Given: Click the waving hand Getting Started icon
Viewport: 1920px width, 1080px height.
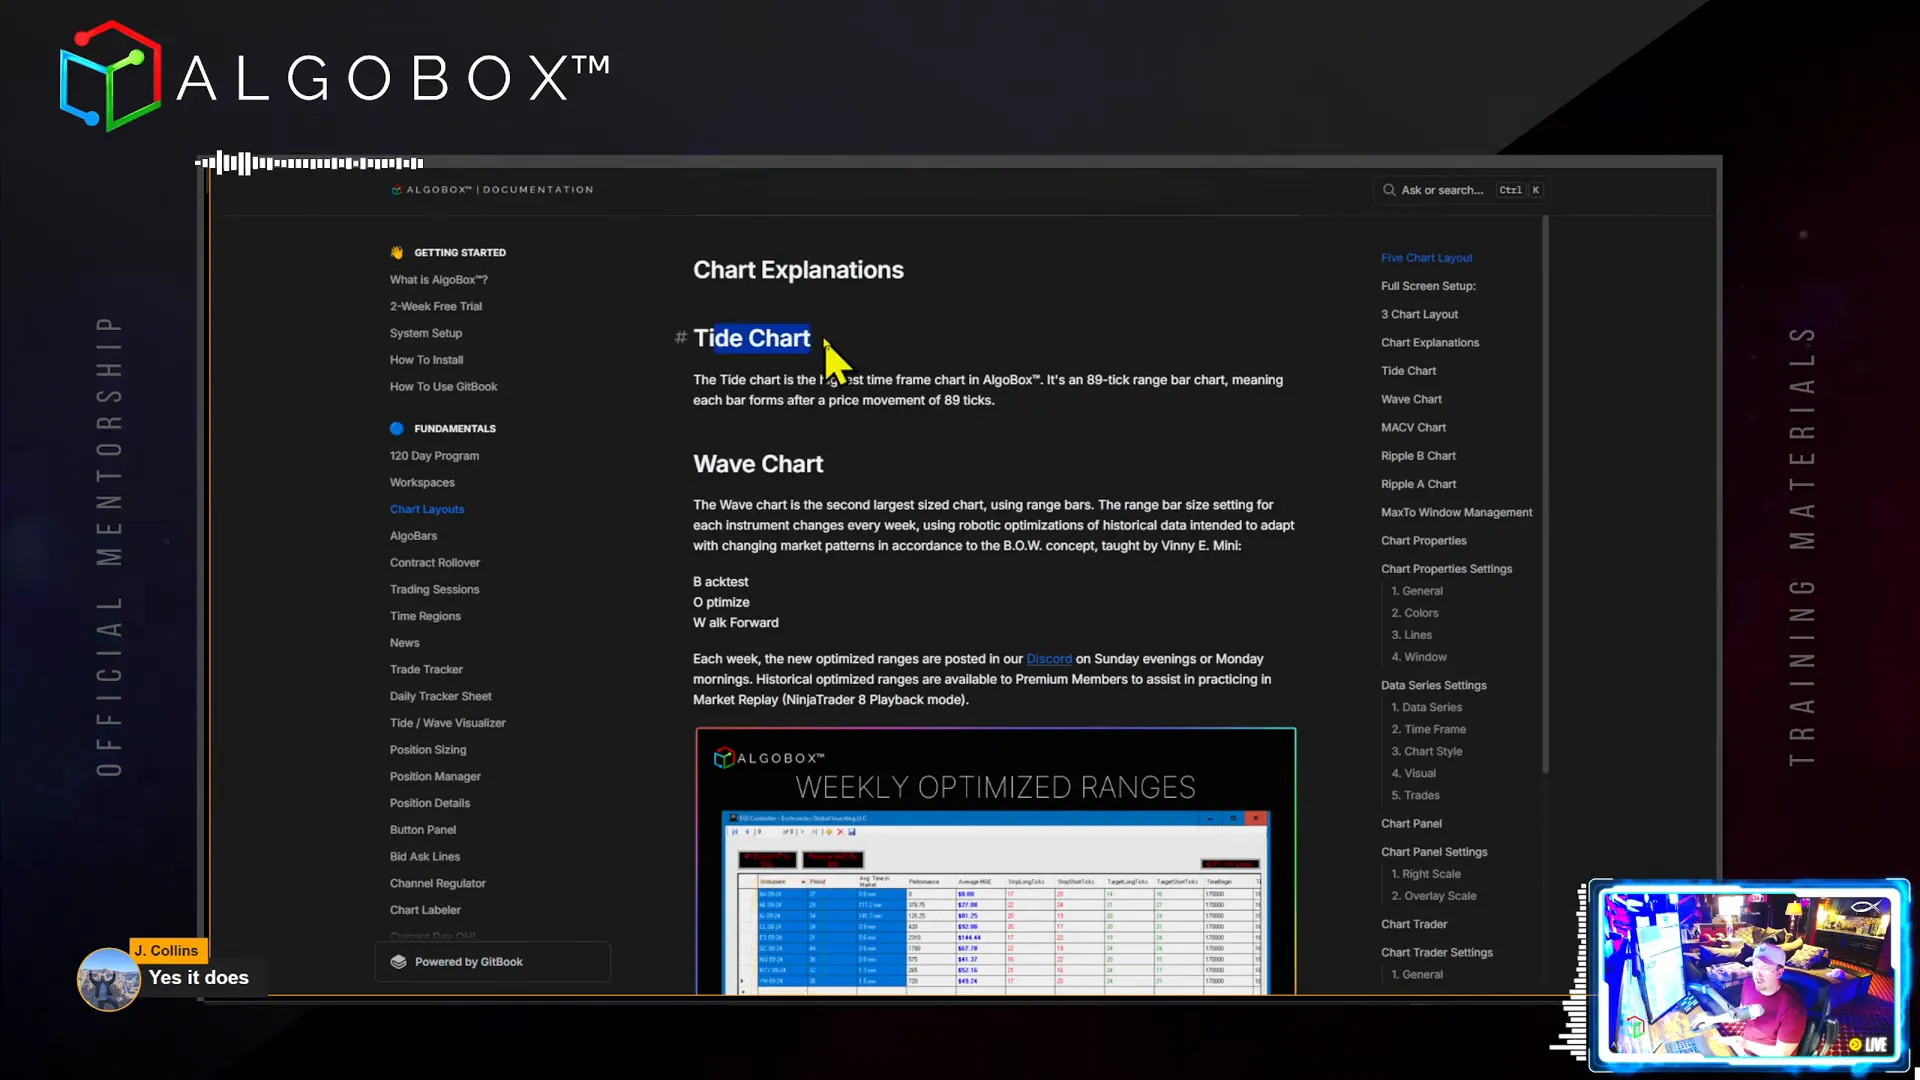Looking at the screenshot, I should [397, 253].
